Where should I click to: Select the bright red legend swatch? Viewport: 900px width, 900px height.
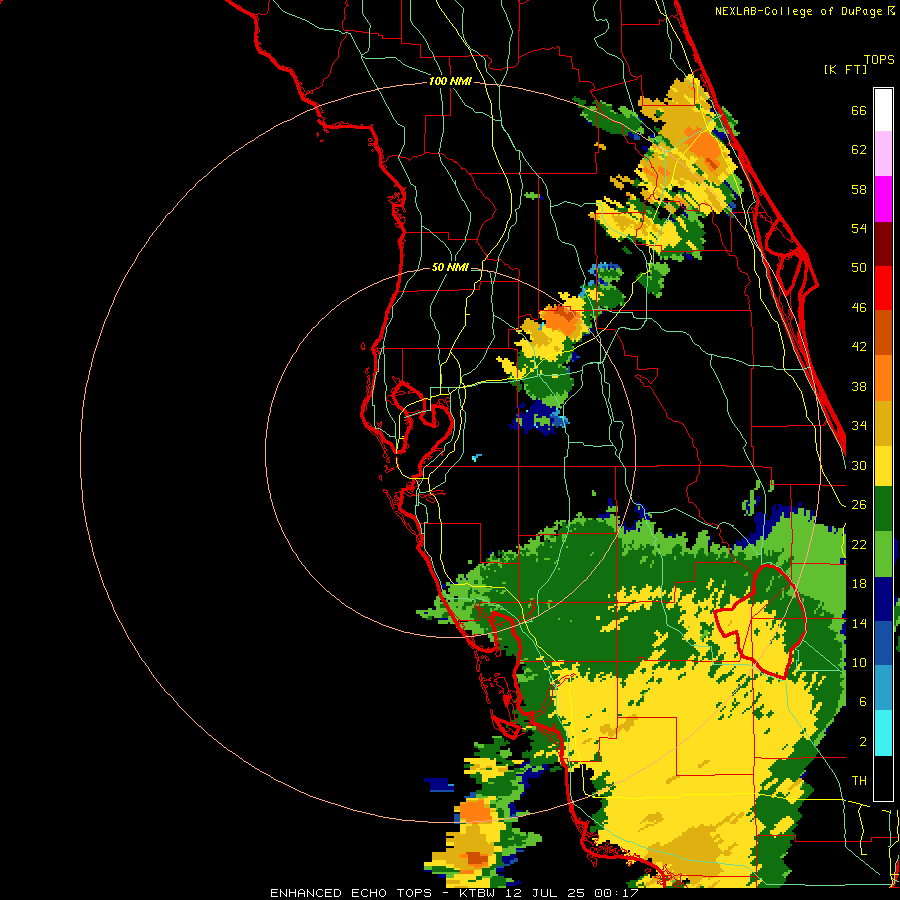tap(883, 289)
